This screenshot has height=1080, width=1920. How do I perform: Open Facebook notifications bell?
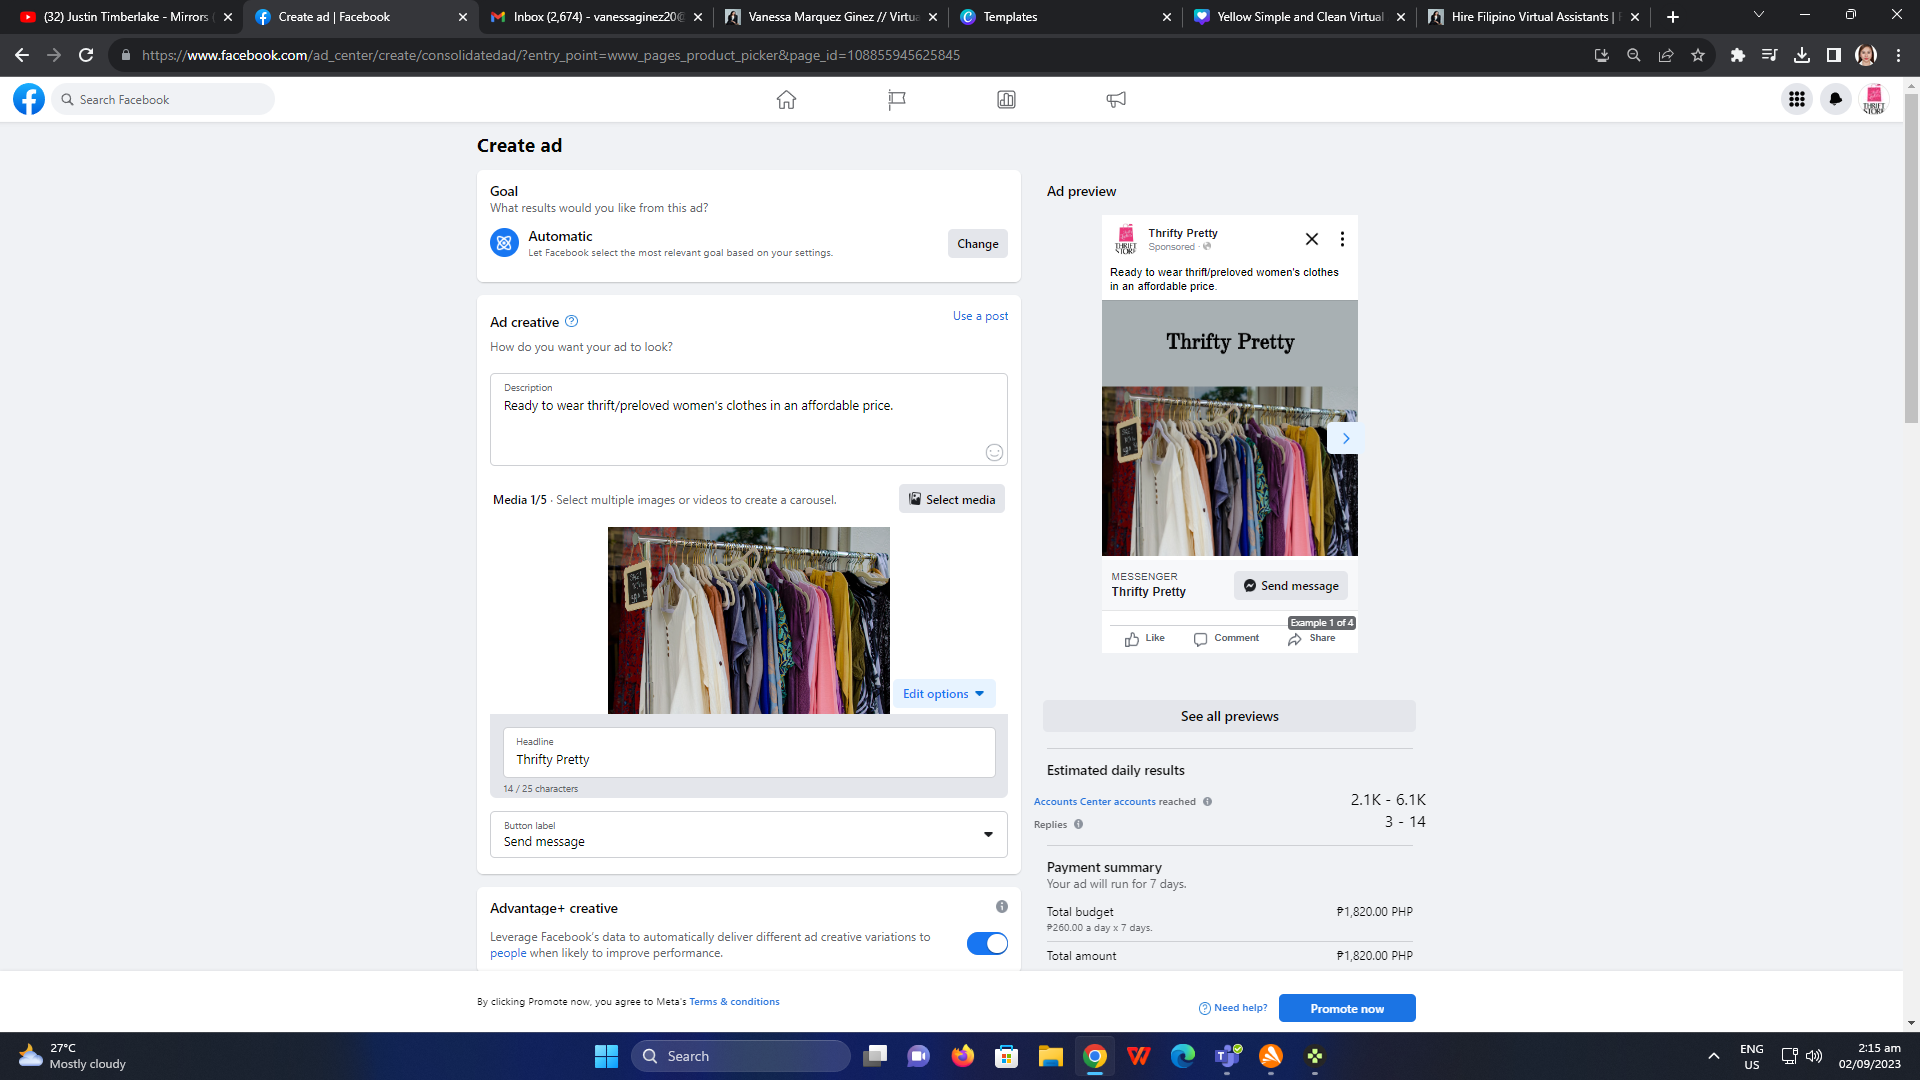coord(1836,99)
